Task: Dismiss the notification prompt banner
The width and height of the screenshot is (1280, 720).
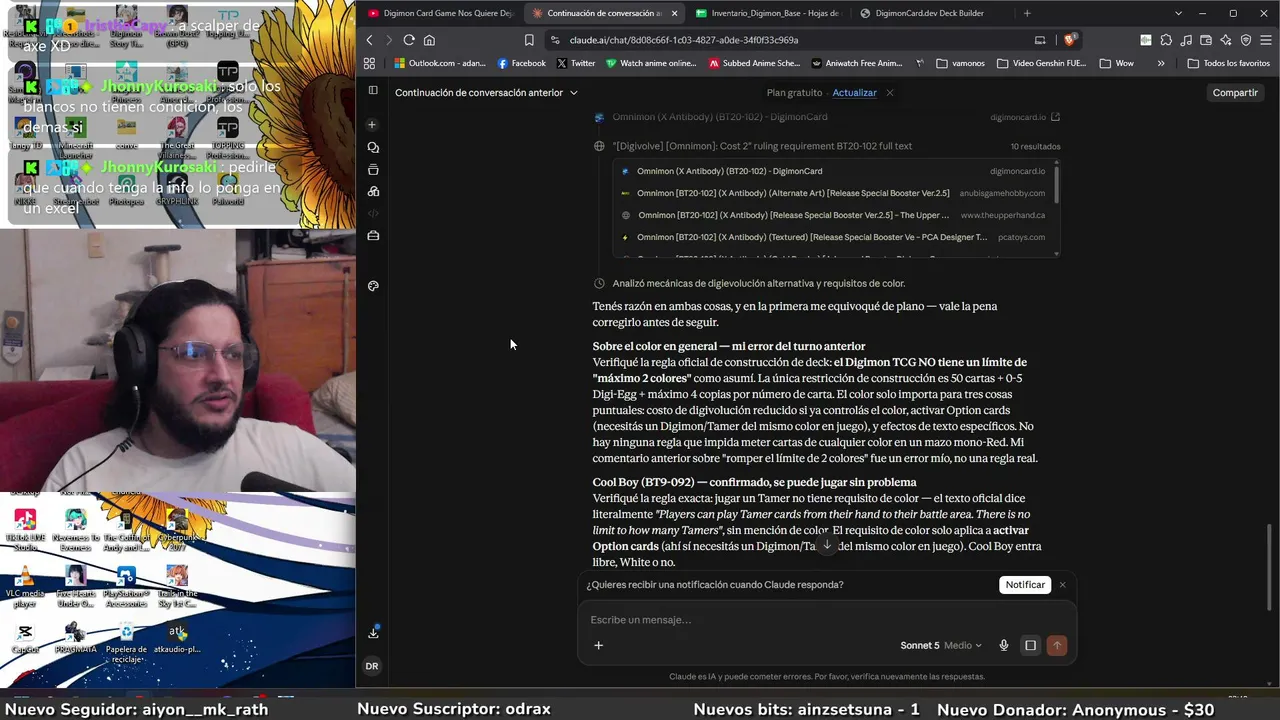Action: click(x=1063, y=585)
